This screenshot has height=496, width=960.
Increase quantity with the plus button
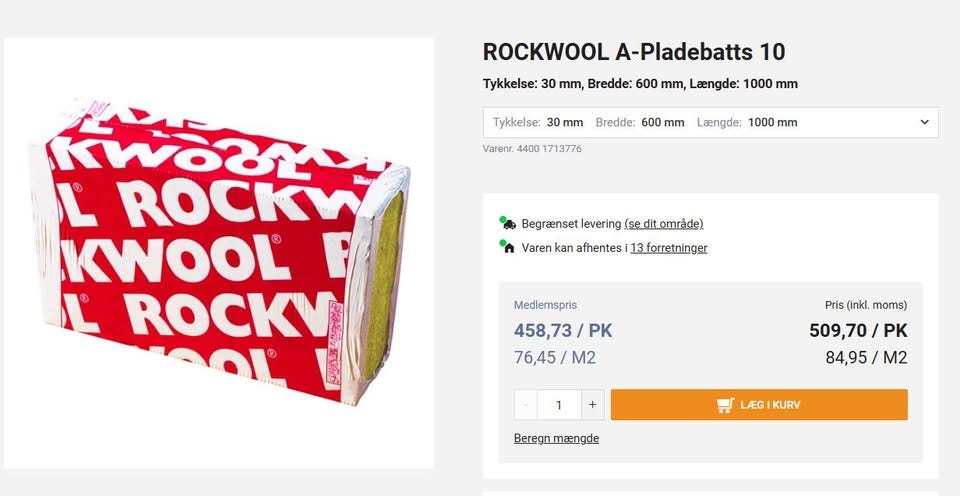pyautogui.click(x=592, y=405)
